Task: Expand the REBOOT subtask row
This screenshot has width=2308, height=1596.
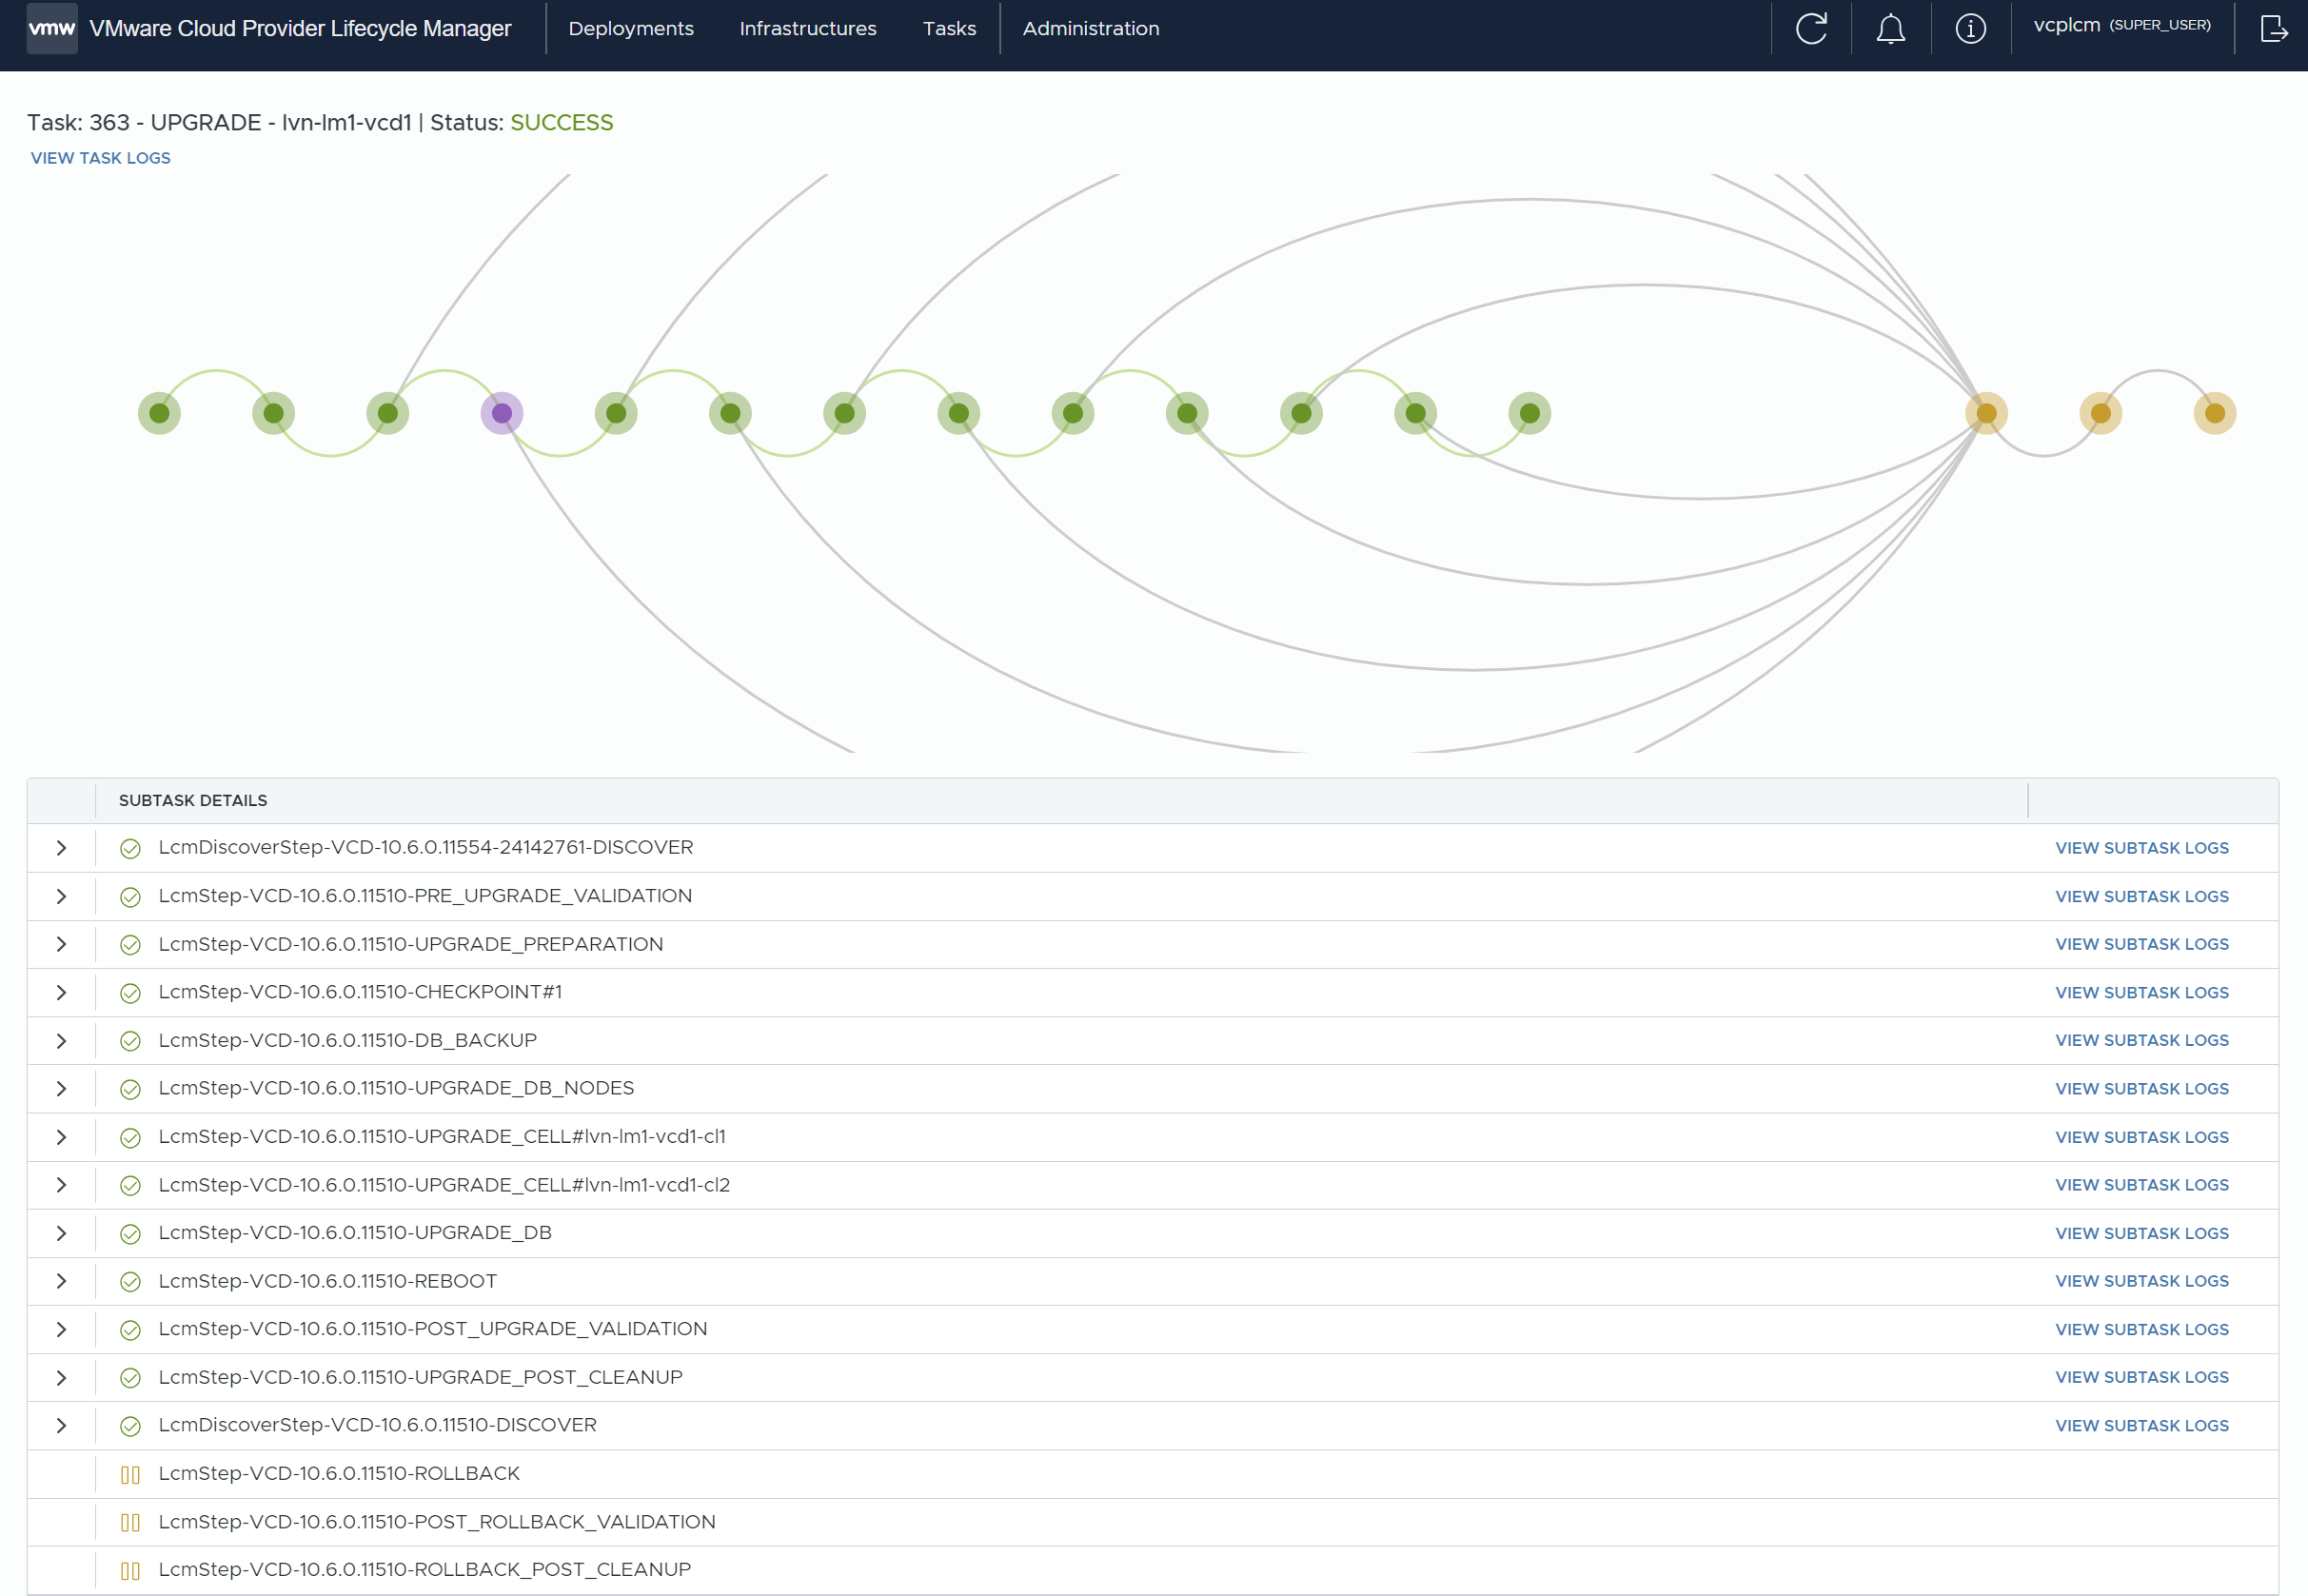Action: 61,1281
